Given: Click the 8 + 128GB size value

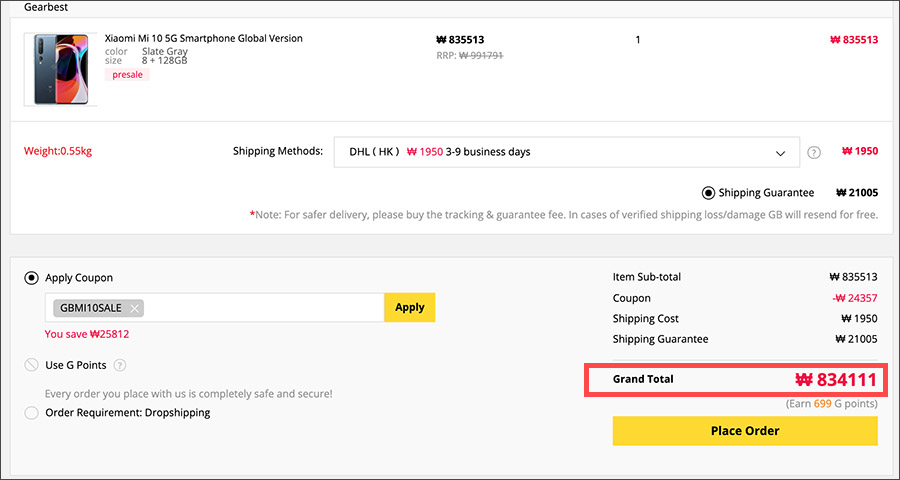Looking at the screenshot, I should 165,60.
